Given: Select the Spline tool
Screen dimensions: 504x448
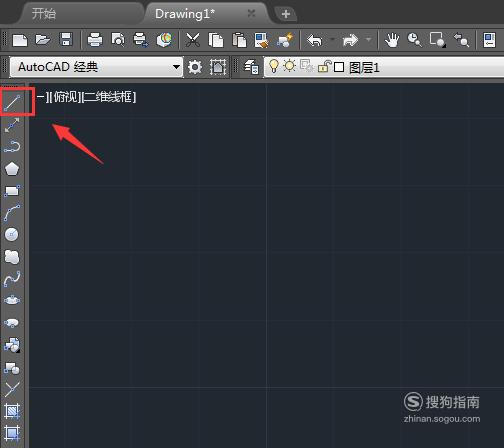Looking at the screenshot, I should (12, 279).
